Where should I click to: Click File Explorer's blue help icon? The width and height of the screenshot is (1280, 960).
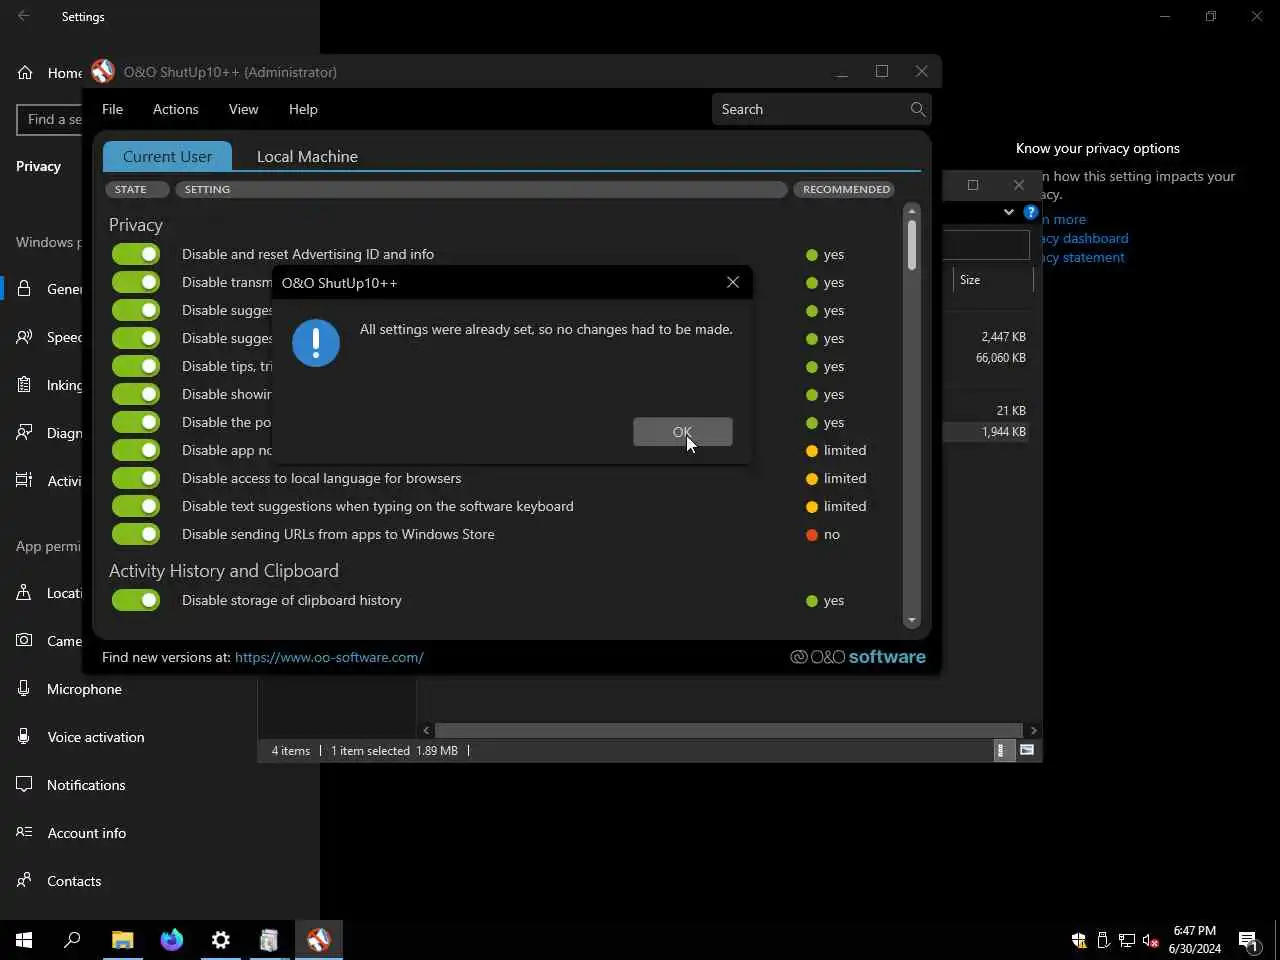tap(1030, 212)
